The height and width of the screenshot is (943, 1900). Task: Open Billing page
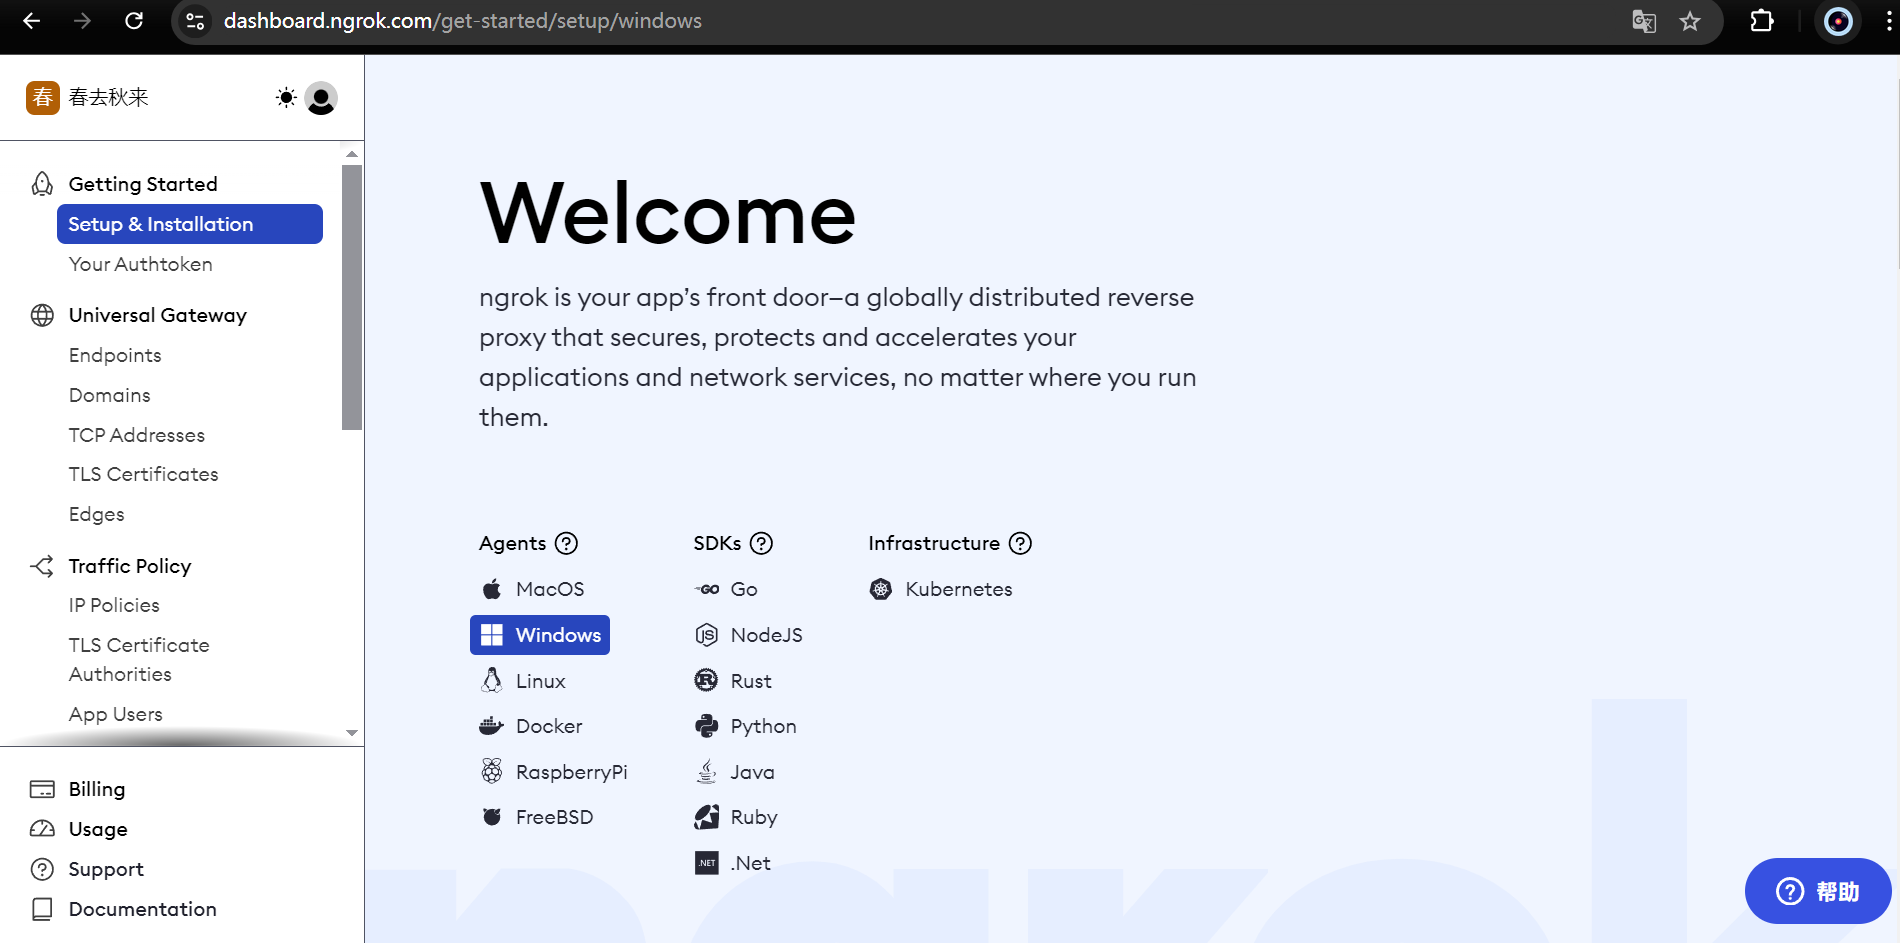click(x=97, y=789)
